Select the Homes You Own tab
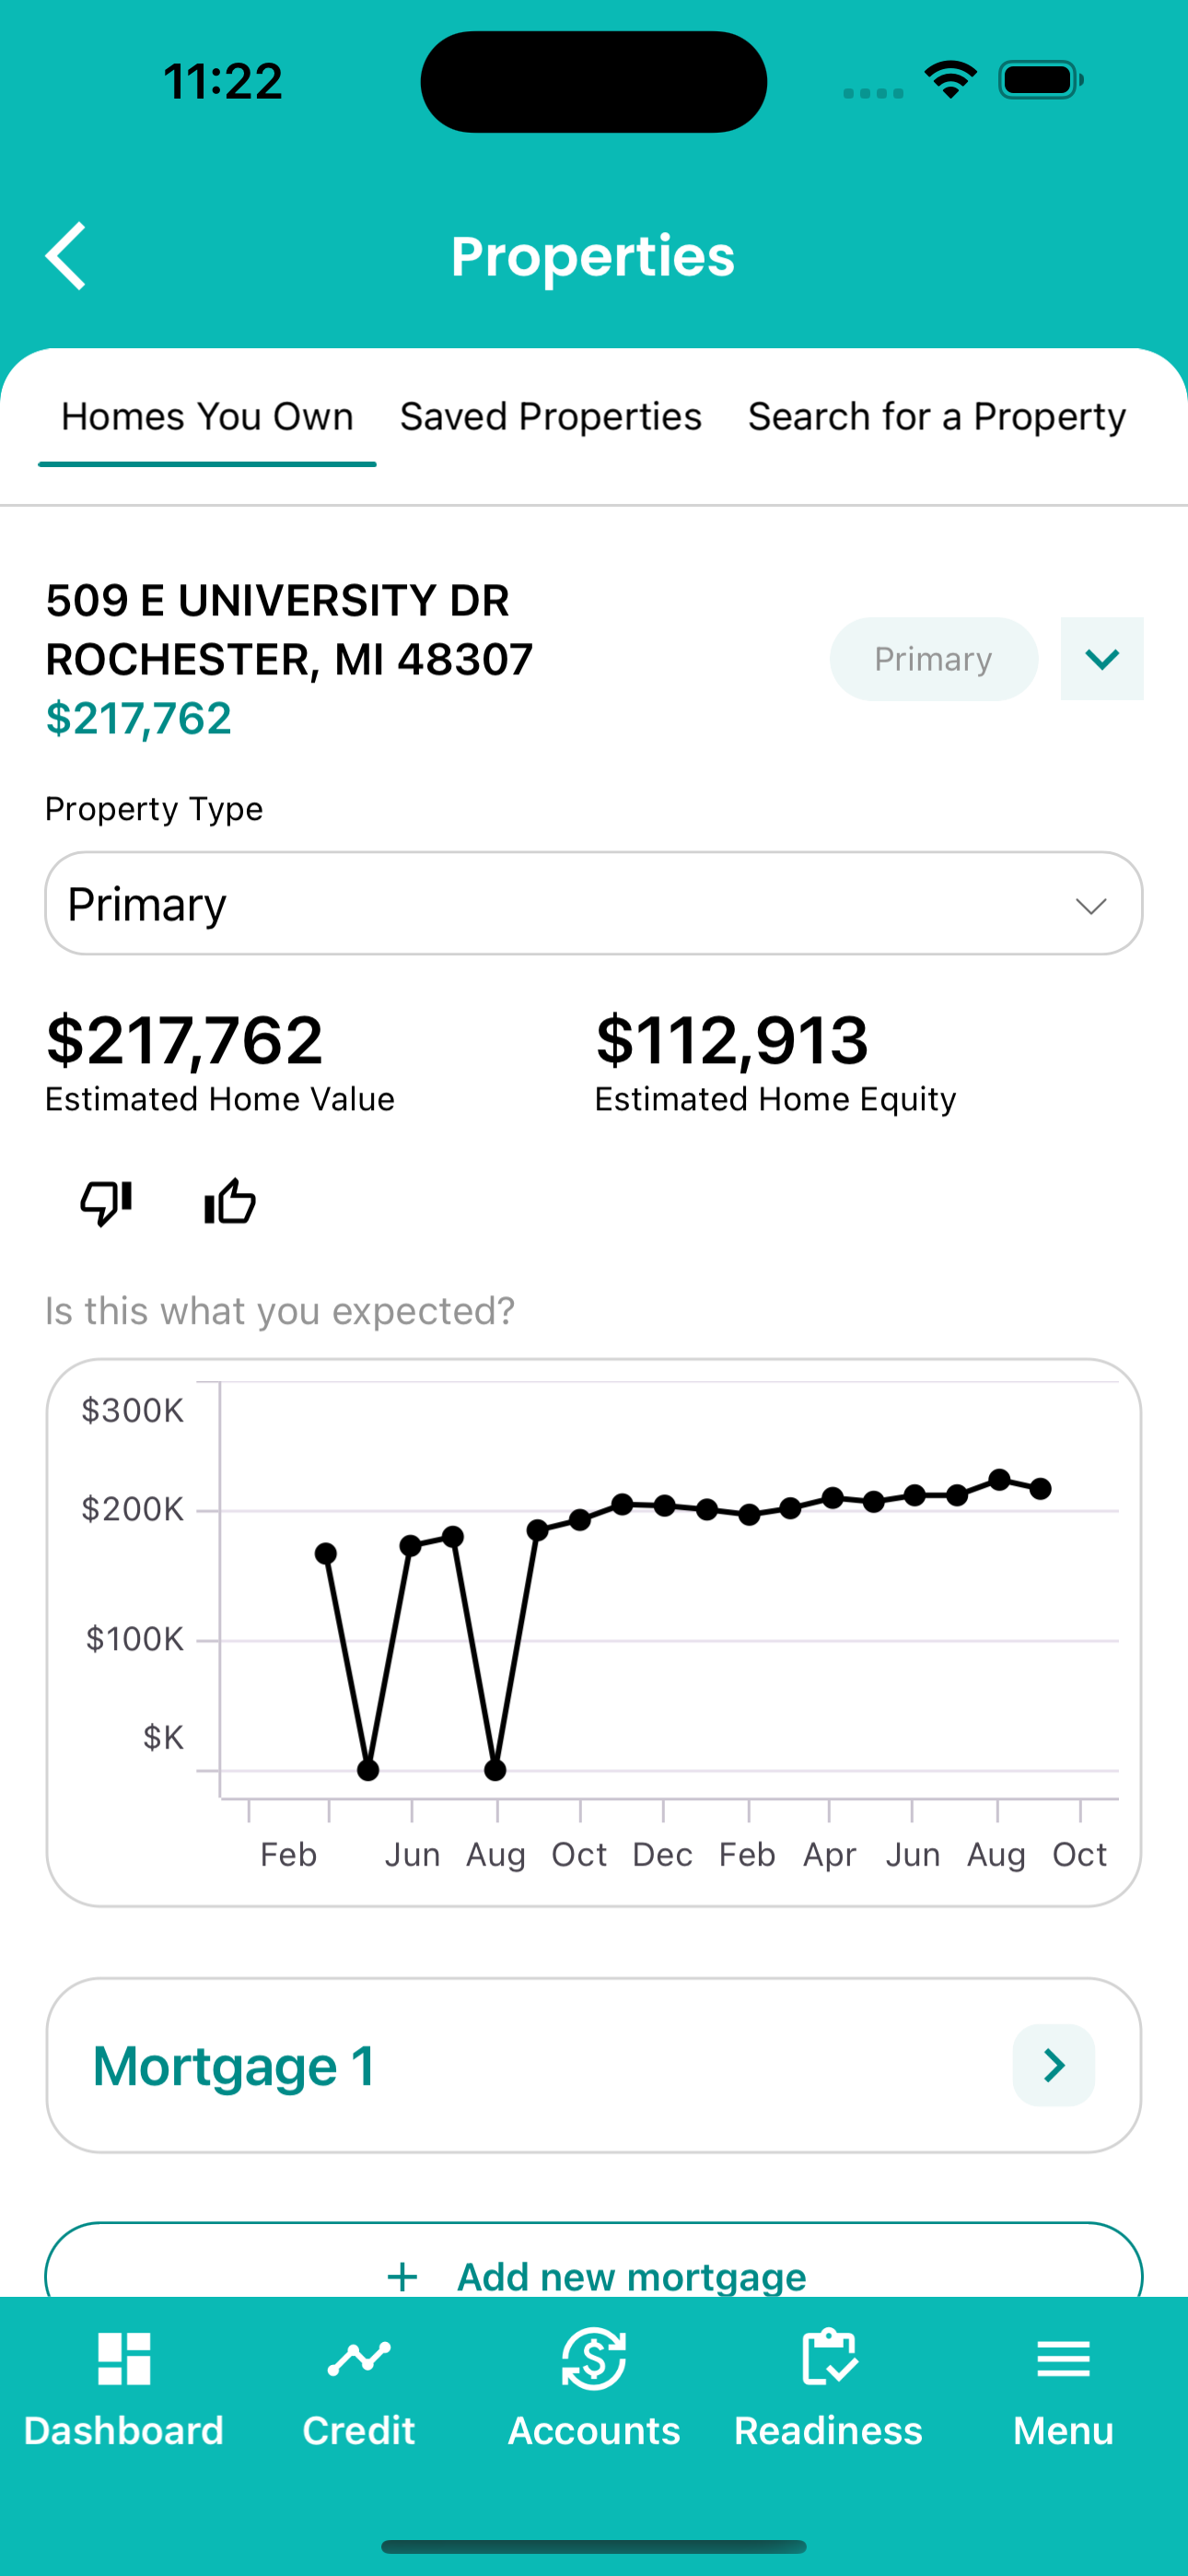The height and width of the screenshot is (2576, 1188). (x=207, y=417)
